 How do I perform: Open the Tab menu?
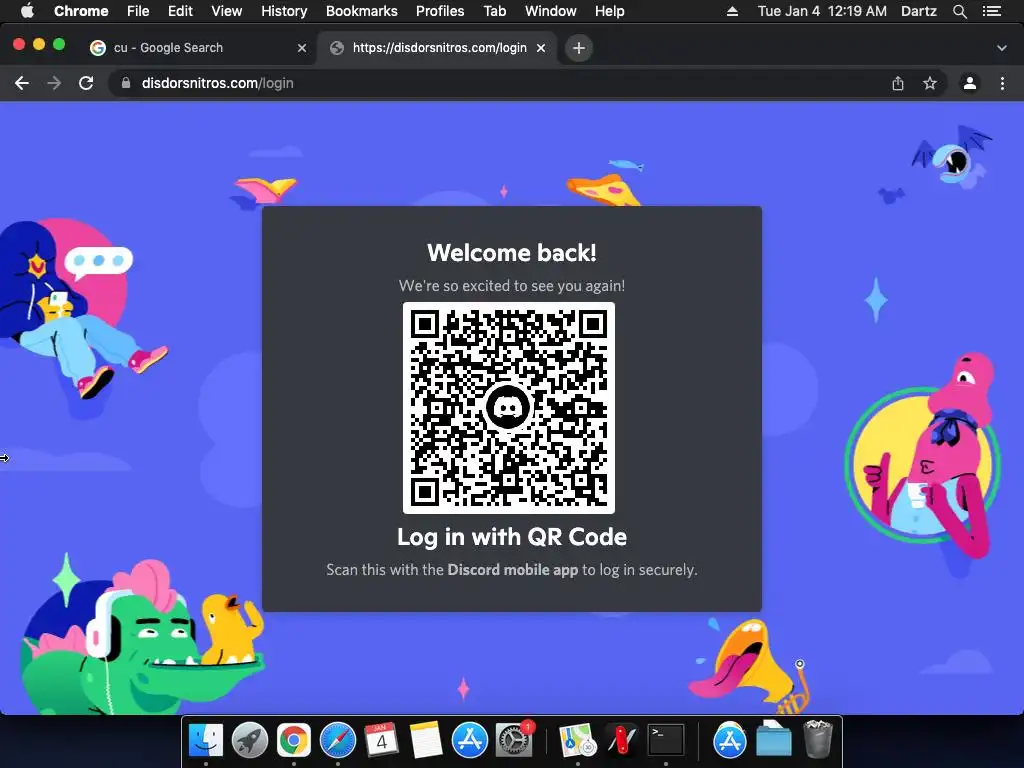click(x=495, y=11)
